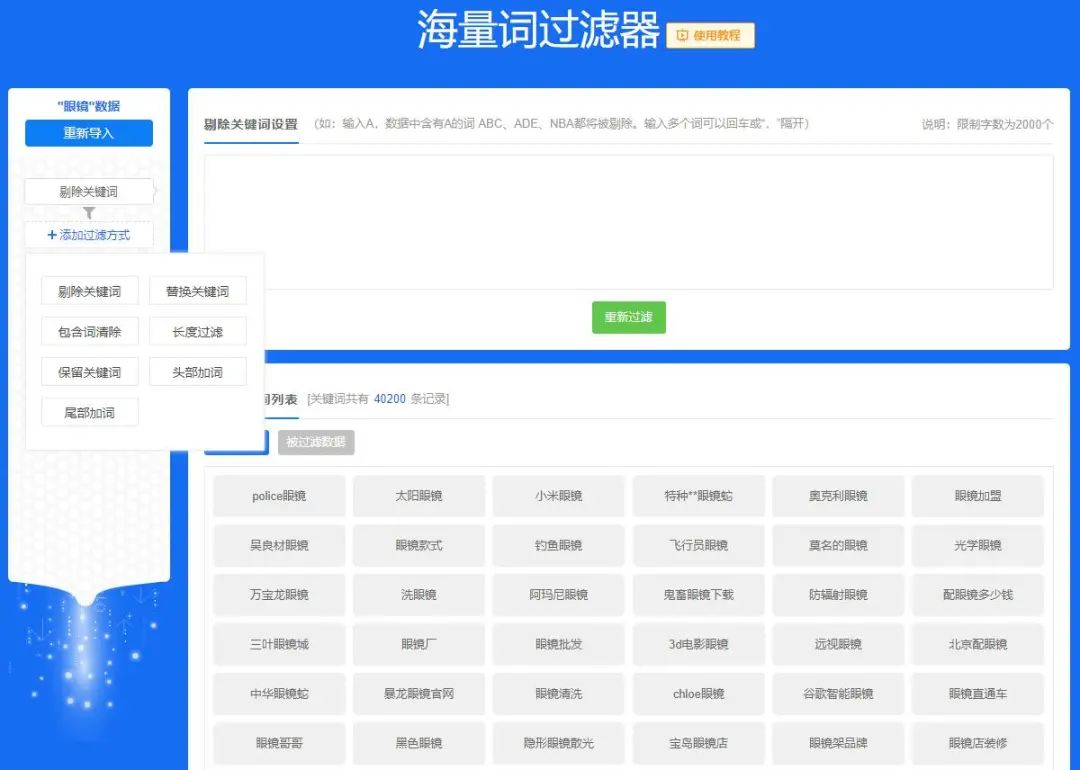Click the 小米眼镜 keyword entry
Image resolution: width=1080 pixels, height=770 pixels.
point(558,495)
